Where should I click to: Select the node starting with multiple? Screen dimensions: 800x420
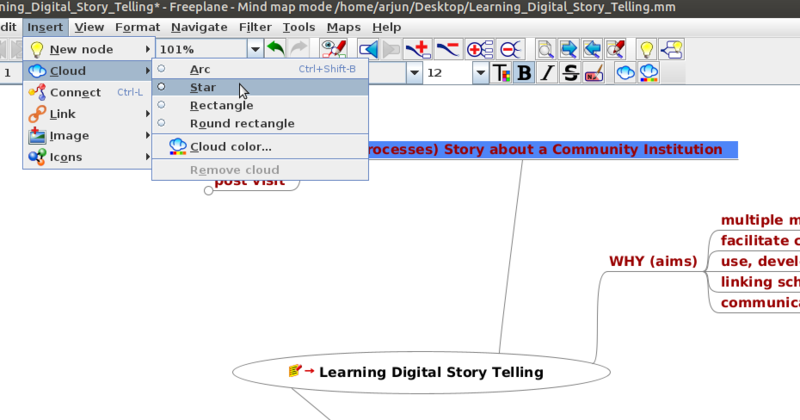(x=760, y=220)
